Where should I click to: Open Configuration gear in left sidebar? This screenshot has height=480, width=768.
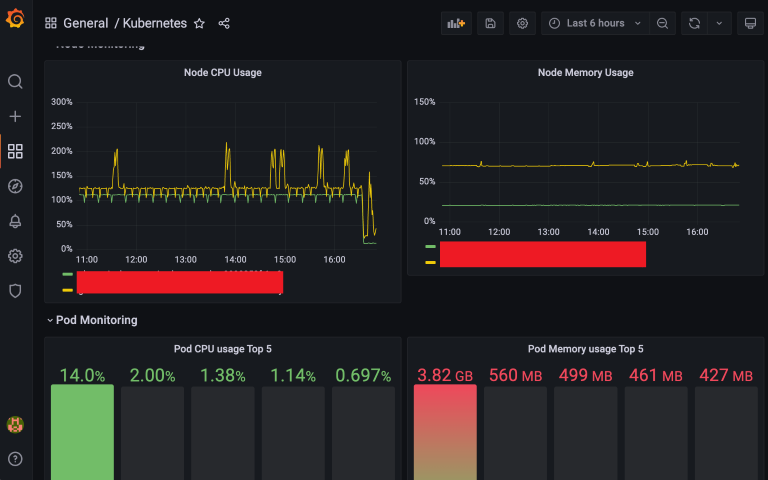(15, 256)
